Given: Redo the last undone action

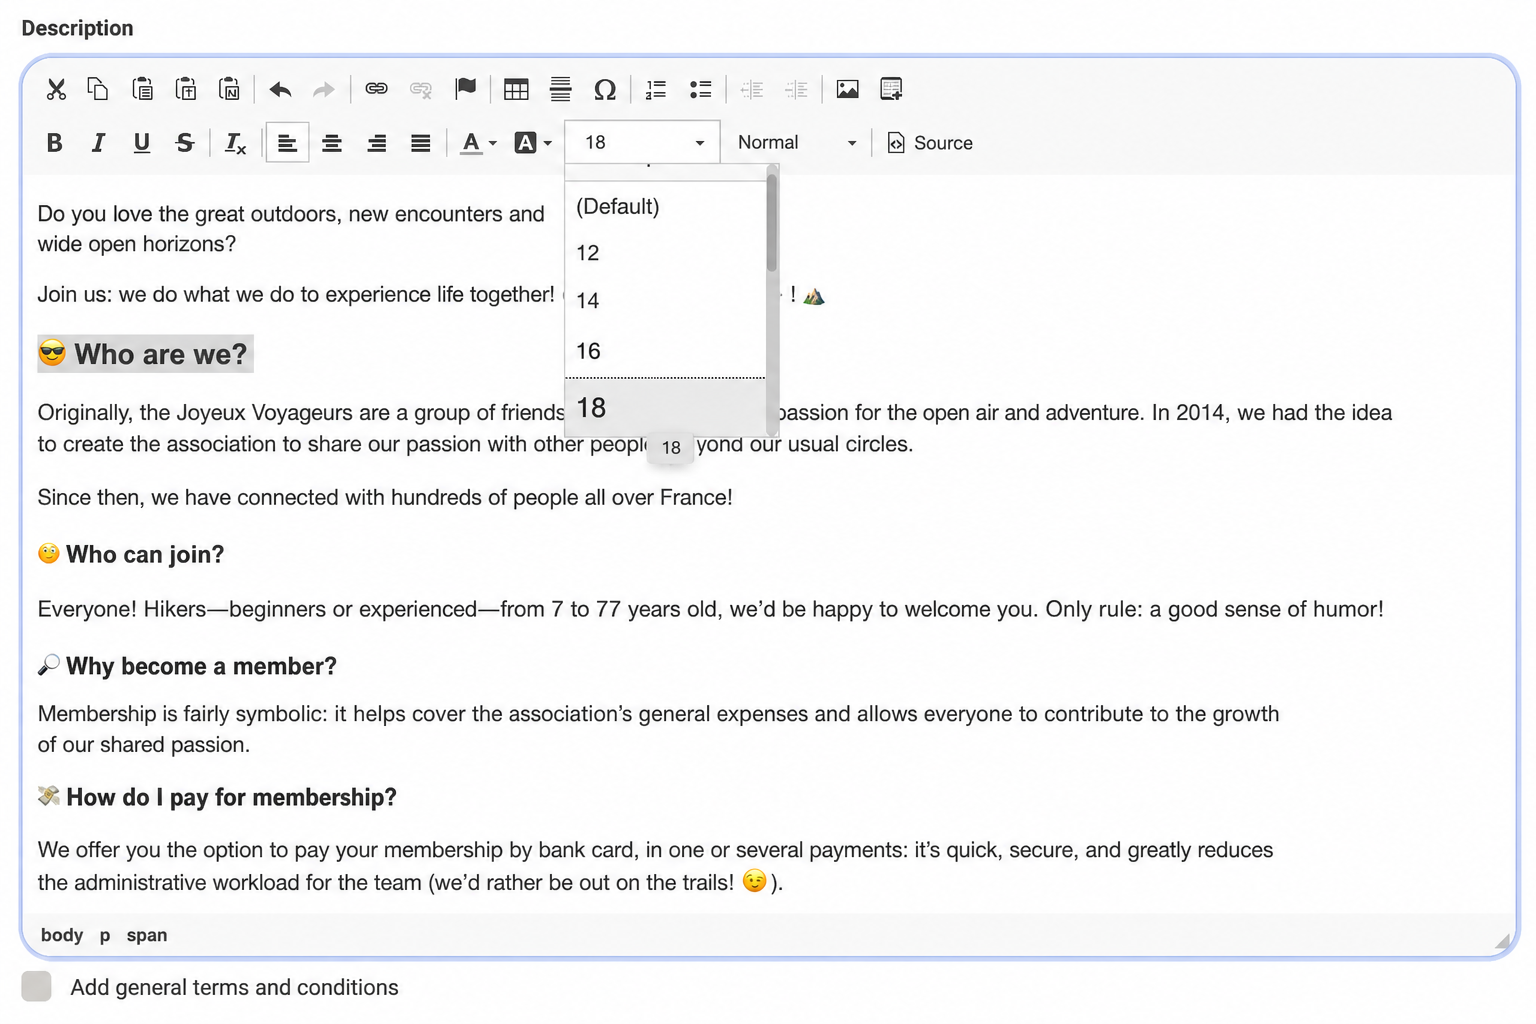Looking at the screenshot, I should coord(323,89).
